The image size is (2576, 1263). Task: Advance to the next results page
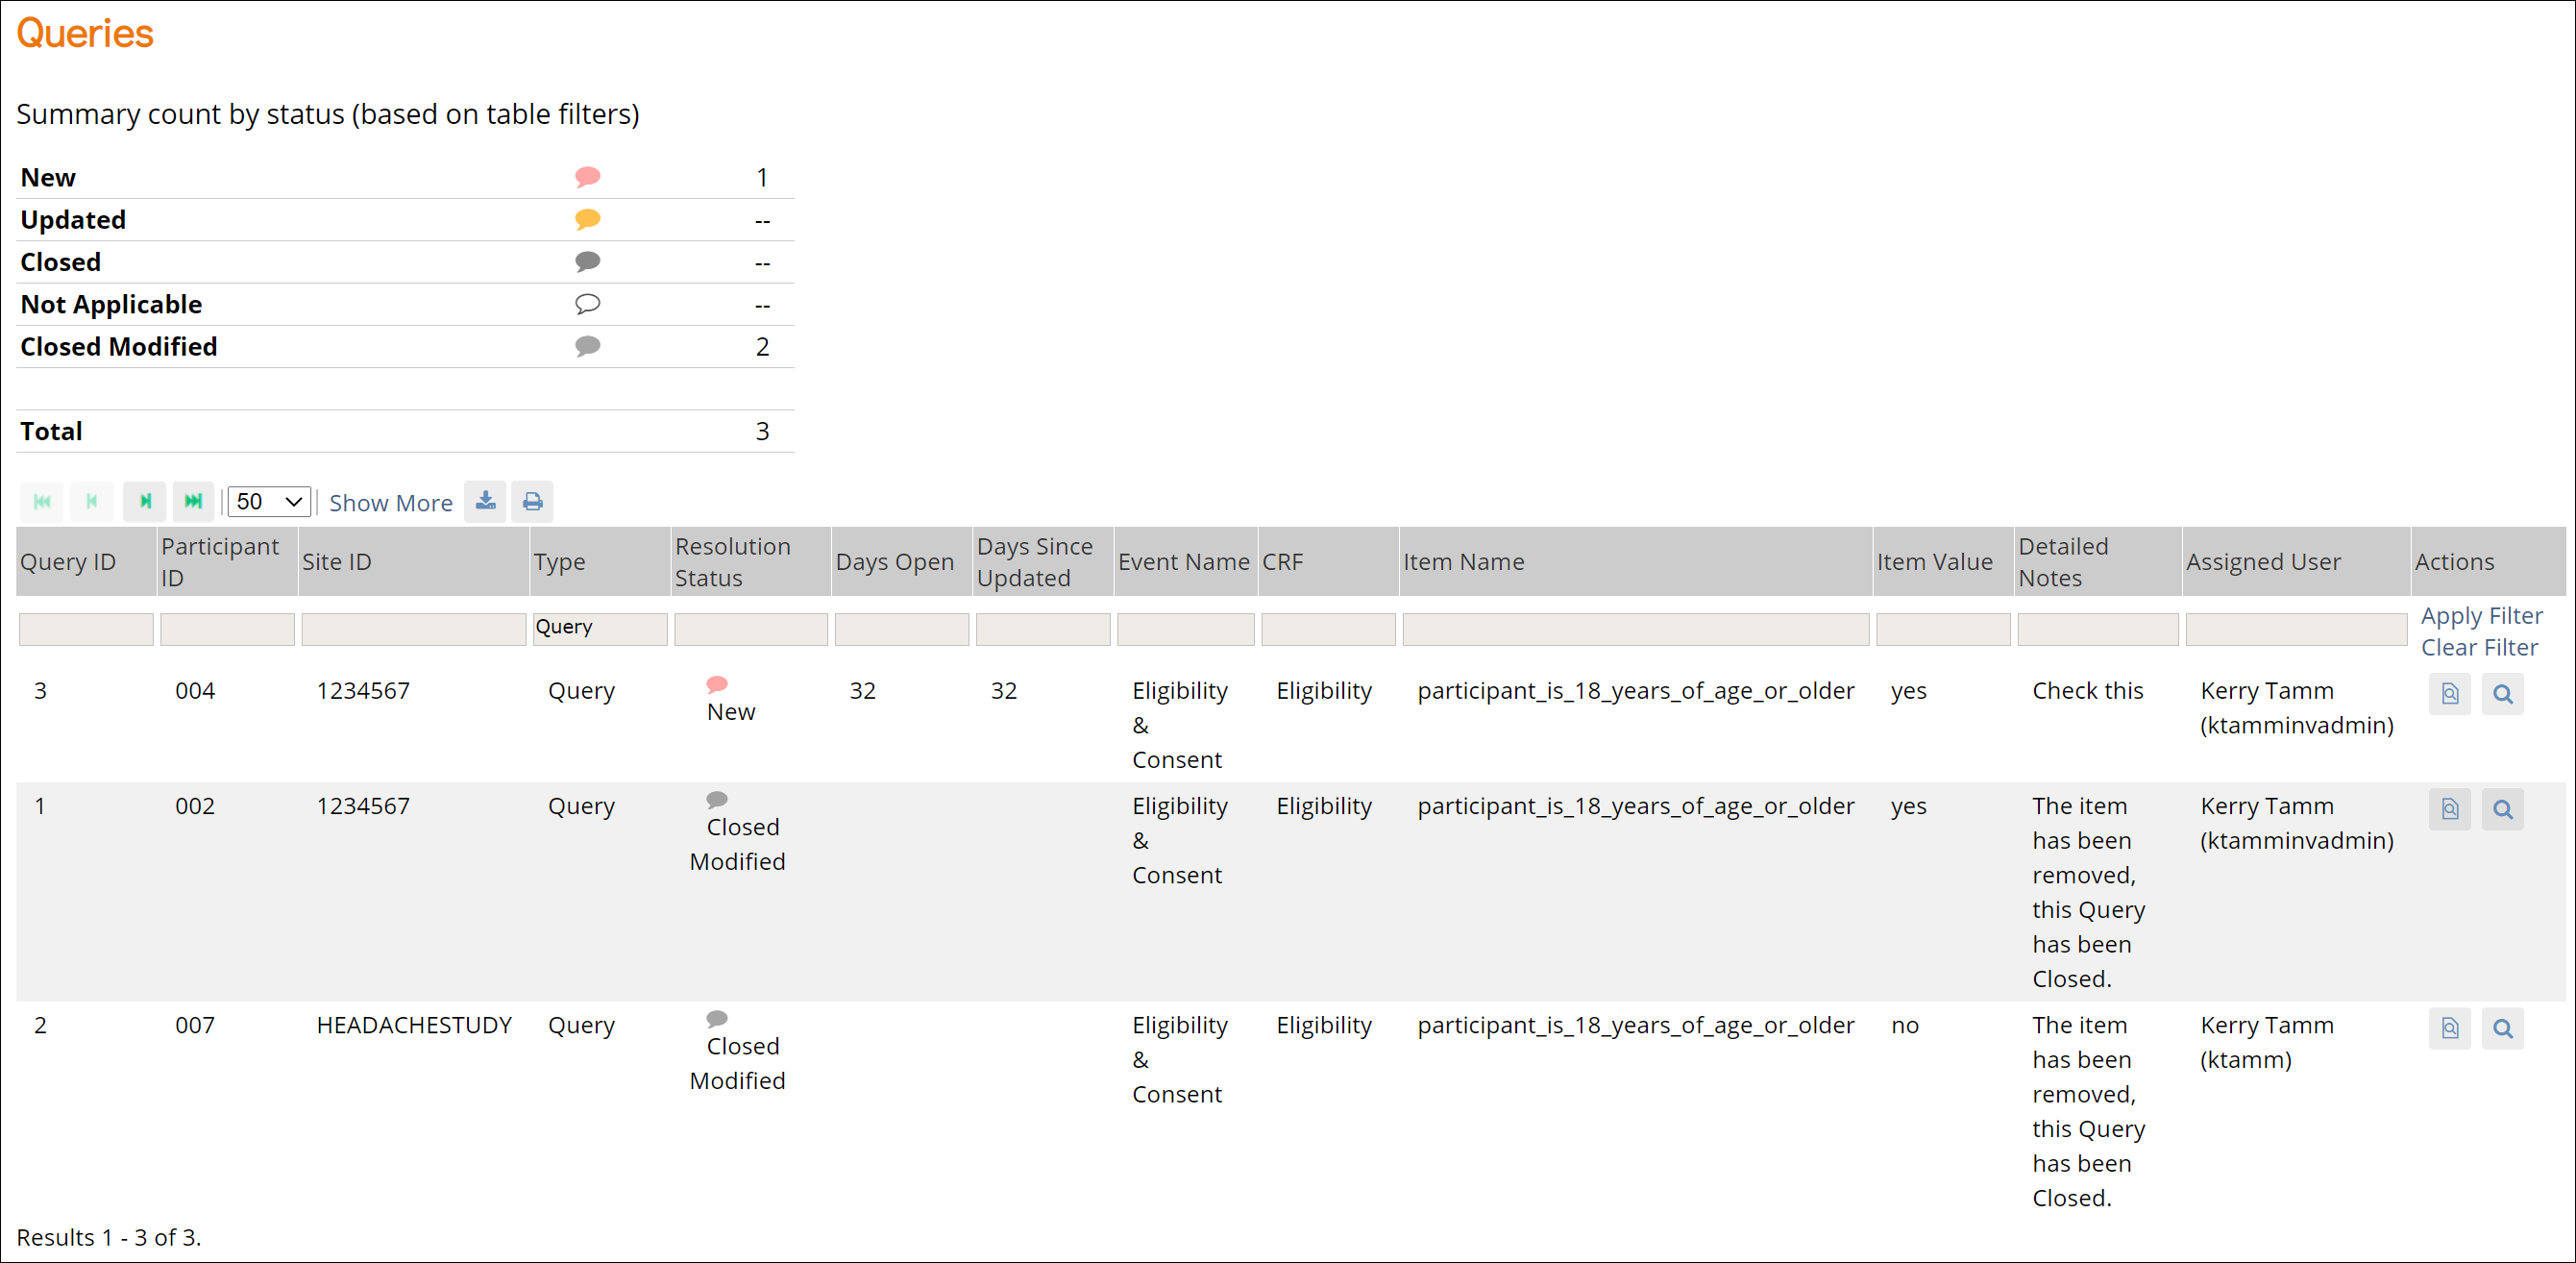(144, 501)
